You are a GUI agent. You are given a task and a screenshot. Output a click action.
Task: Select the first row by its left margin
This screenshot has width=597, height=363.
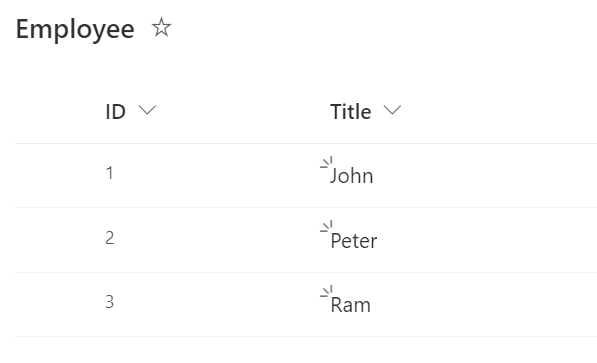(x=57, y=176)
